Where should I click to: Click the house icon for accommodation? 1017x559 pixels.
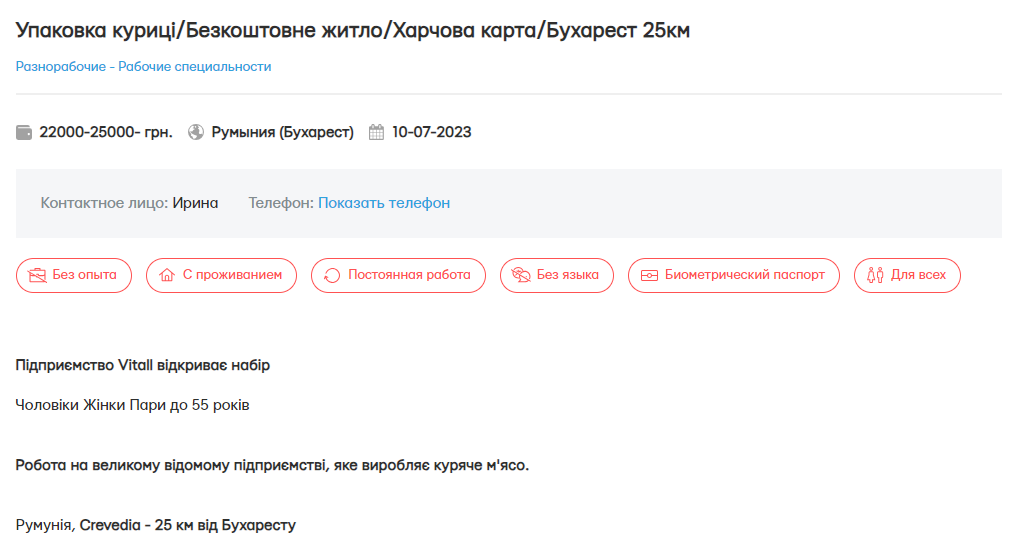(167, 276)
